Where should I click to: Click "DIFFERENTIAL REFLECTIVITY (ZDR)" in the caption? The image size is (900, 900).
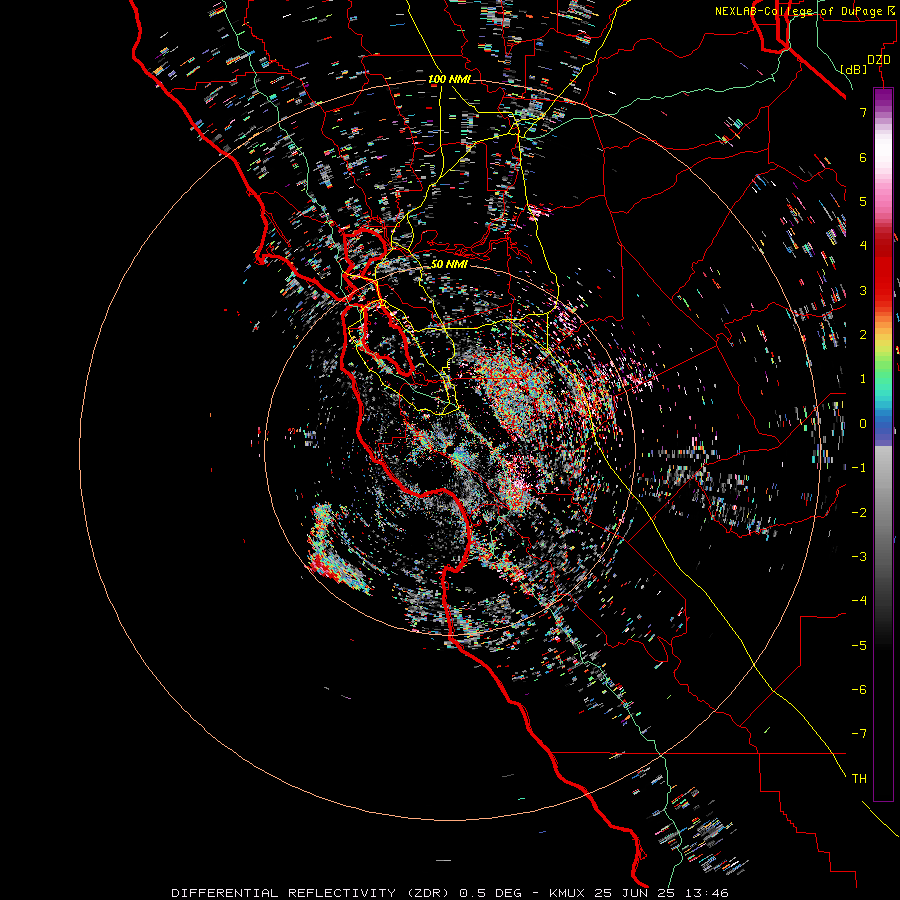tap(310, 893)
